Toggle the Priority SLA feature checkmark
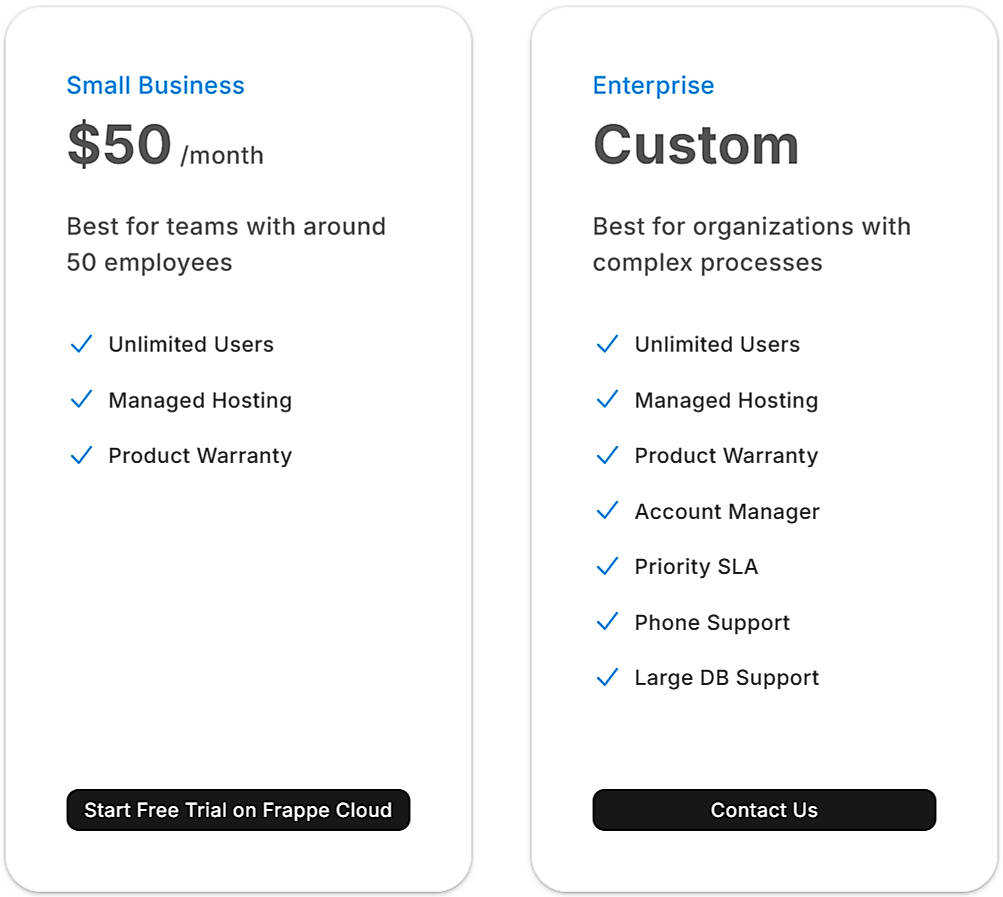 [608, 566]
